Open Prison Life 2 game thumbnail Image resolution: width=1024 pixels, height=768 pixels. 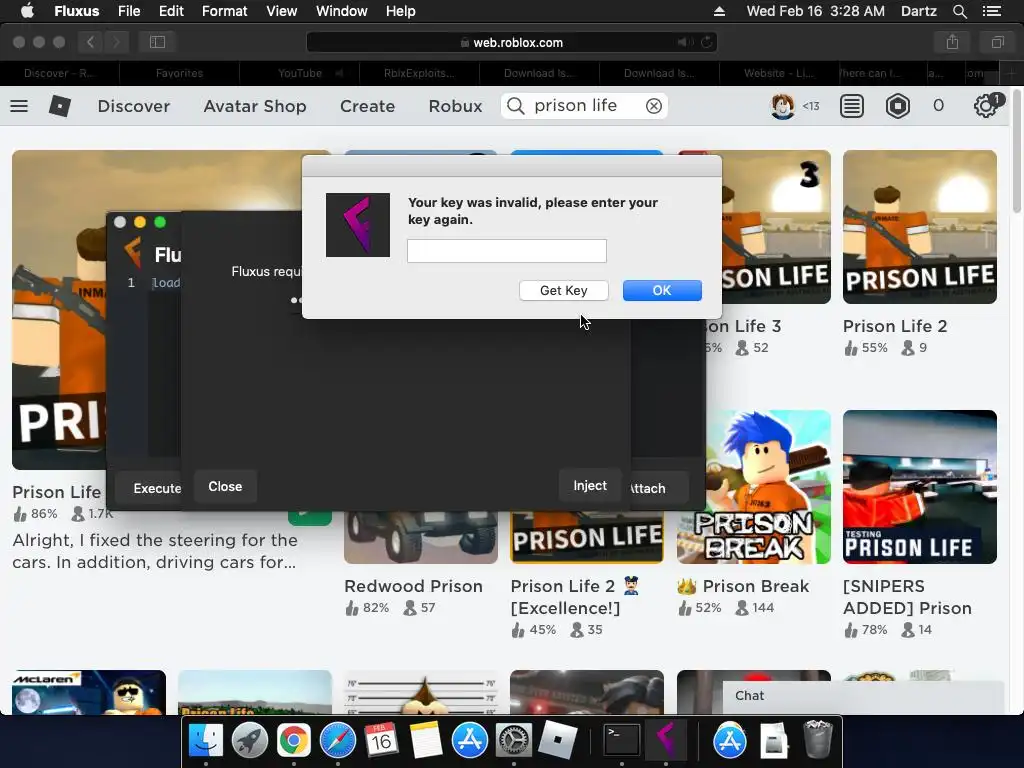pos(920,227)
